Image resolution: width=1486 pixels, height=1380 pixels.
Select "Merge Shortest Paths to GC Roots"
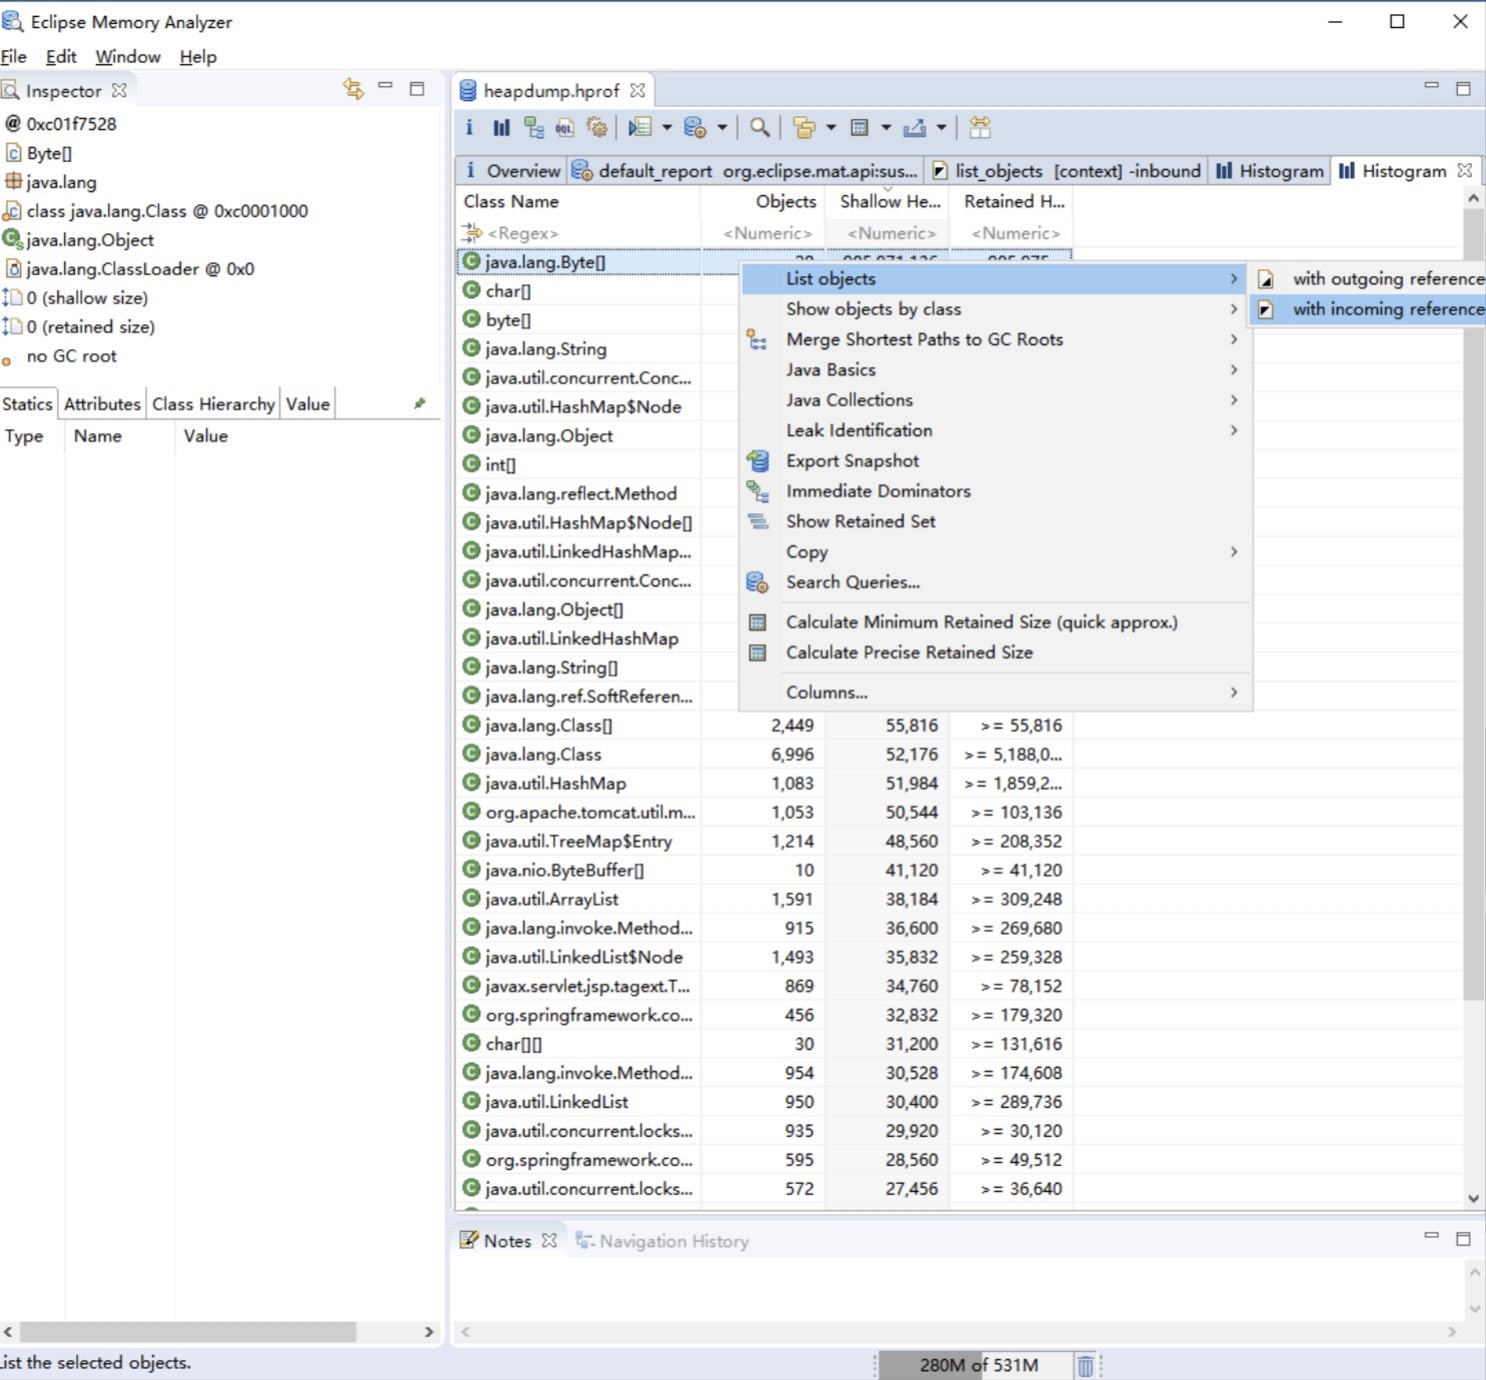(924, 340)
